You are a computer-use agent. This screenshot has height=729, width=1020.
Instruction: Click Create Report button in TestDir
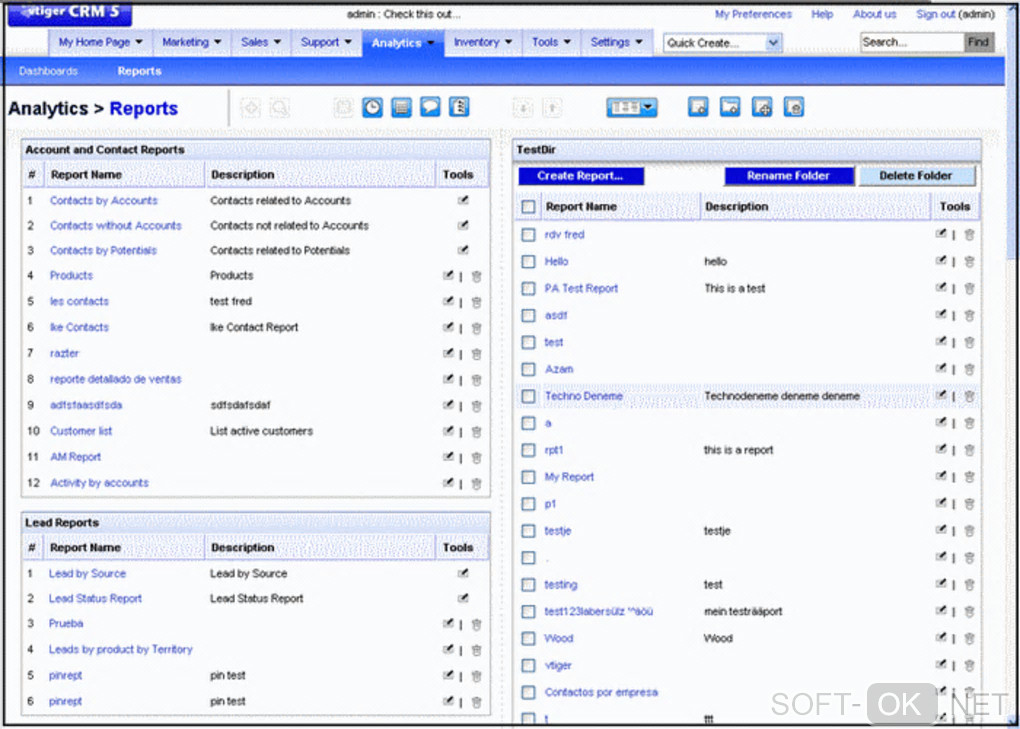581,176
